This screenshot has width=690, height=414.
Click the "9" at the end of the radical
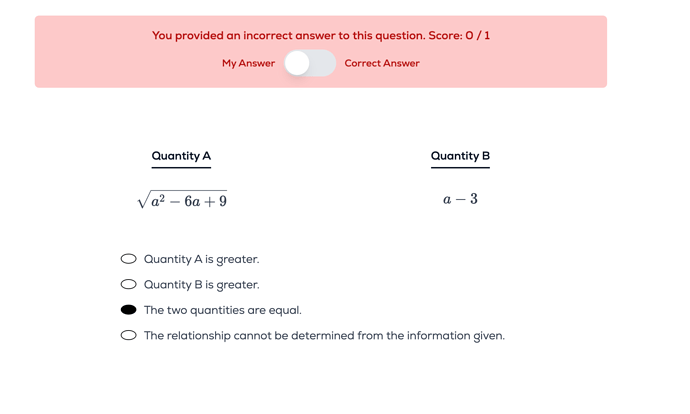(222, 201)
